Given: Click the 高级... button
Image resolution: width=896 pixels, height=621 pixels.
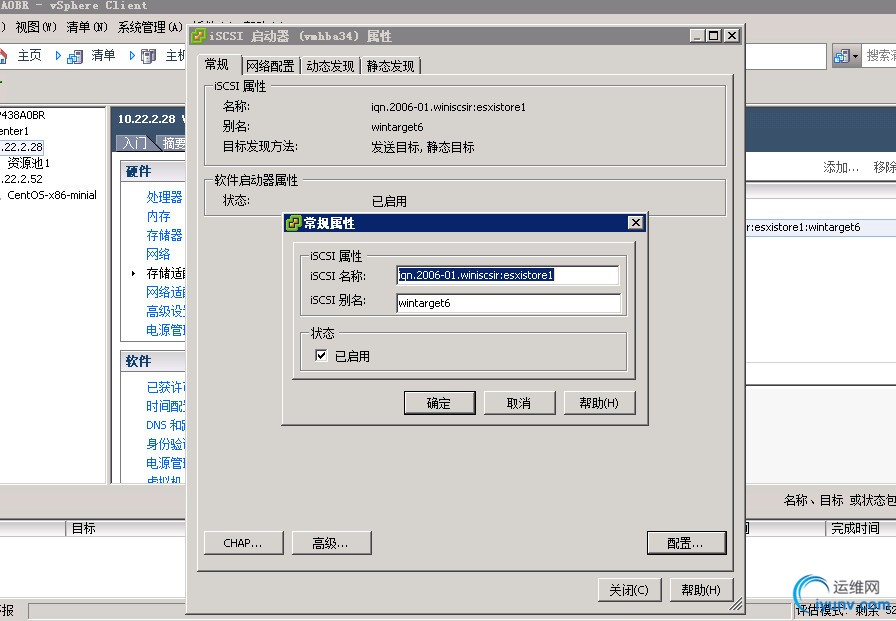Looking at the screenshot, I should tap(331, 543).
